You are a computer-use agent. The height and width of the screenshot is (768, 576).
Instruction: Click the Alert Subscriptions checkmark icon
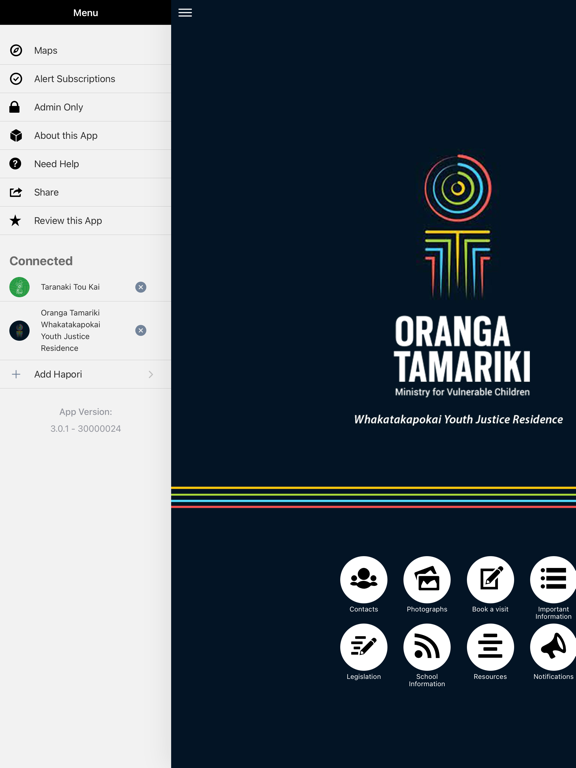16,79
